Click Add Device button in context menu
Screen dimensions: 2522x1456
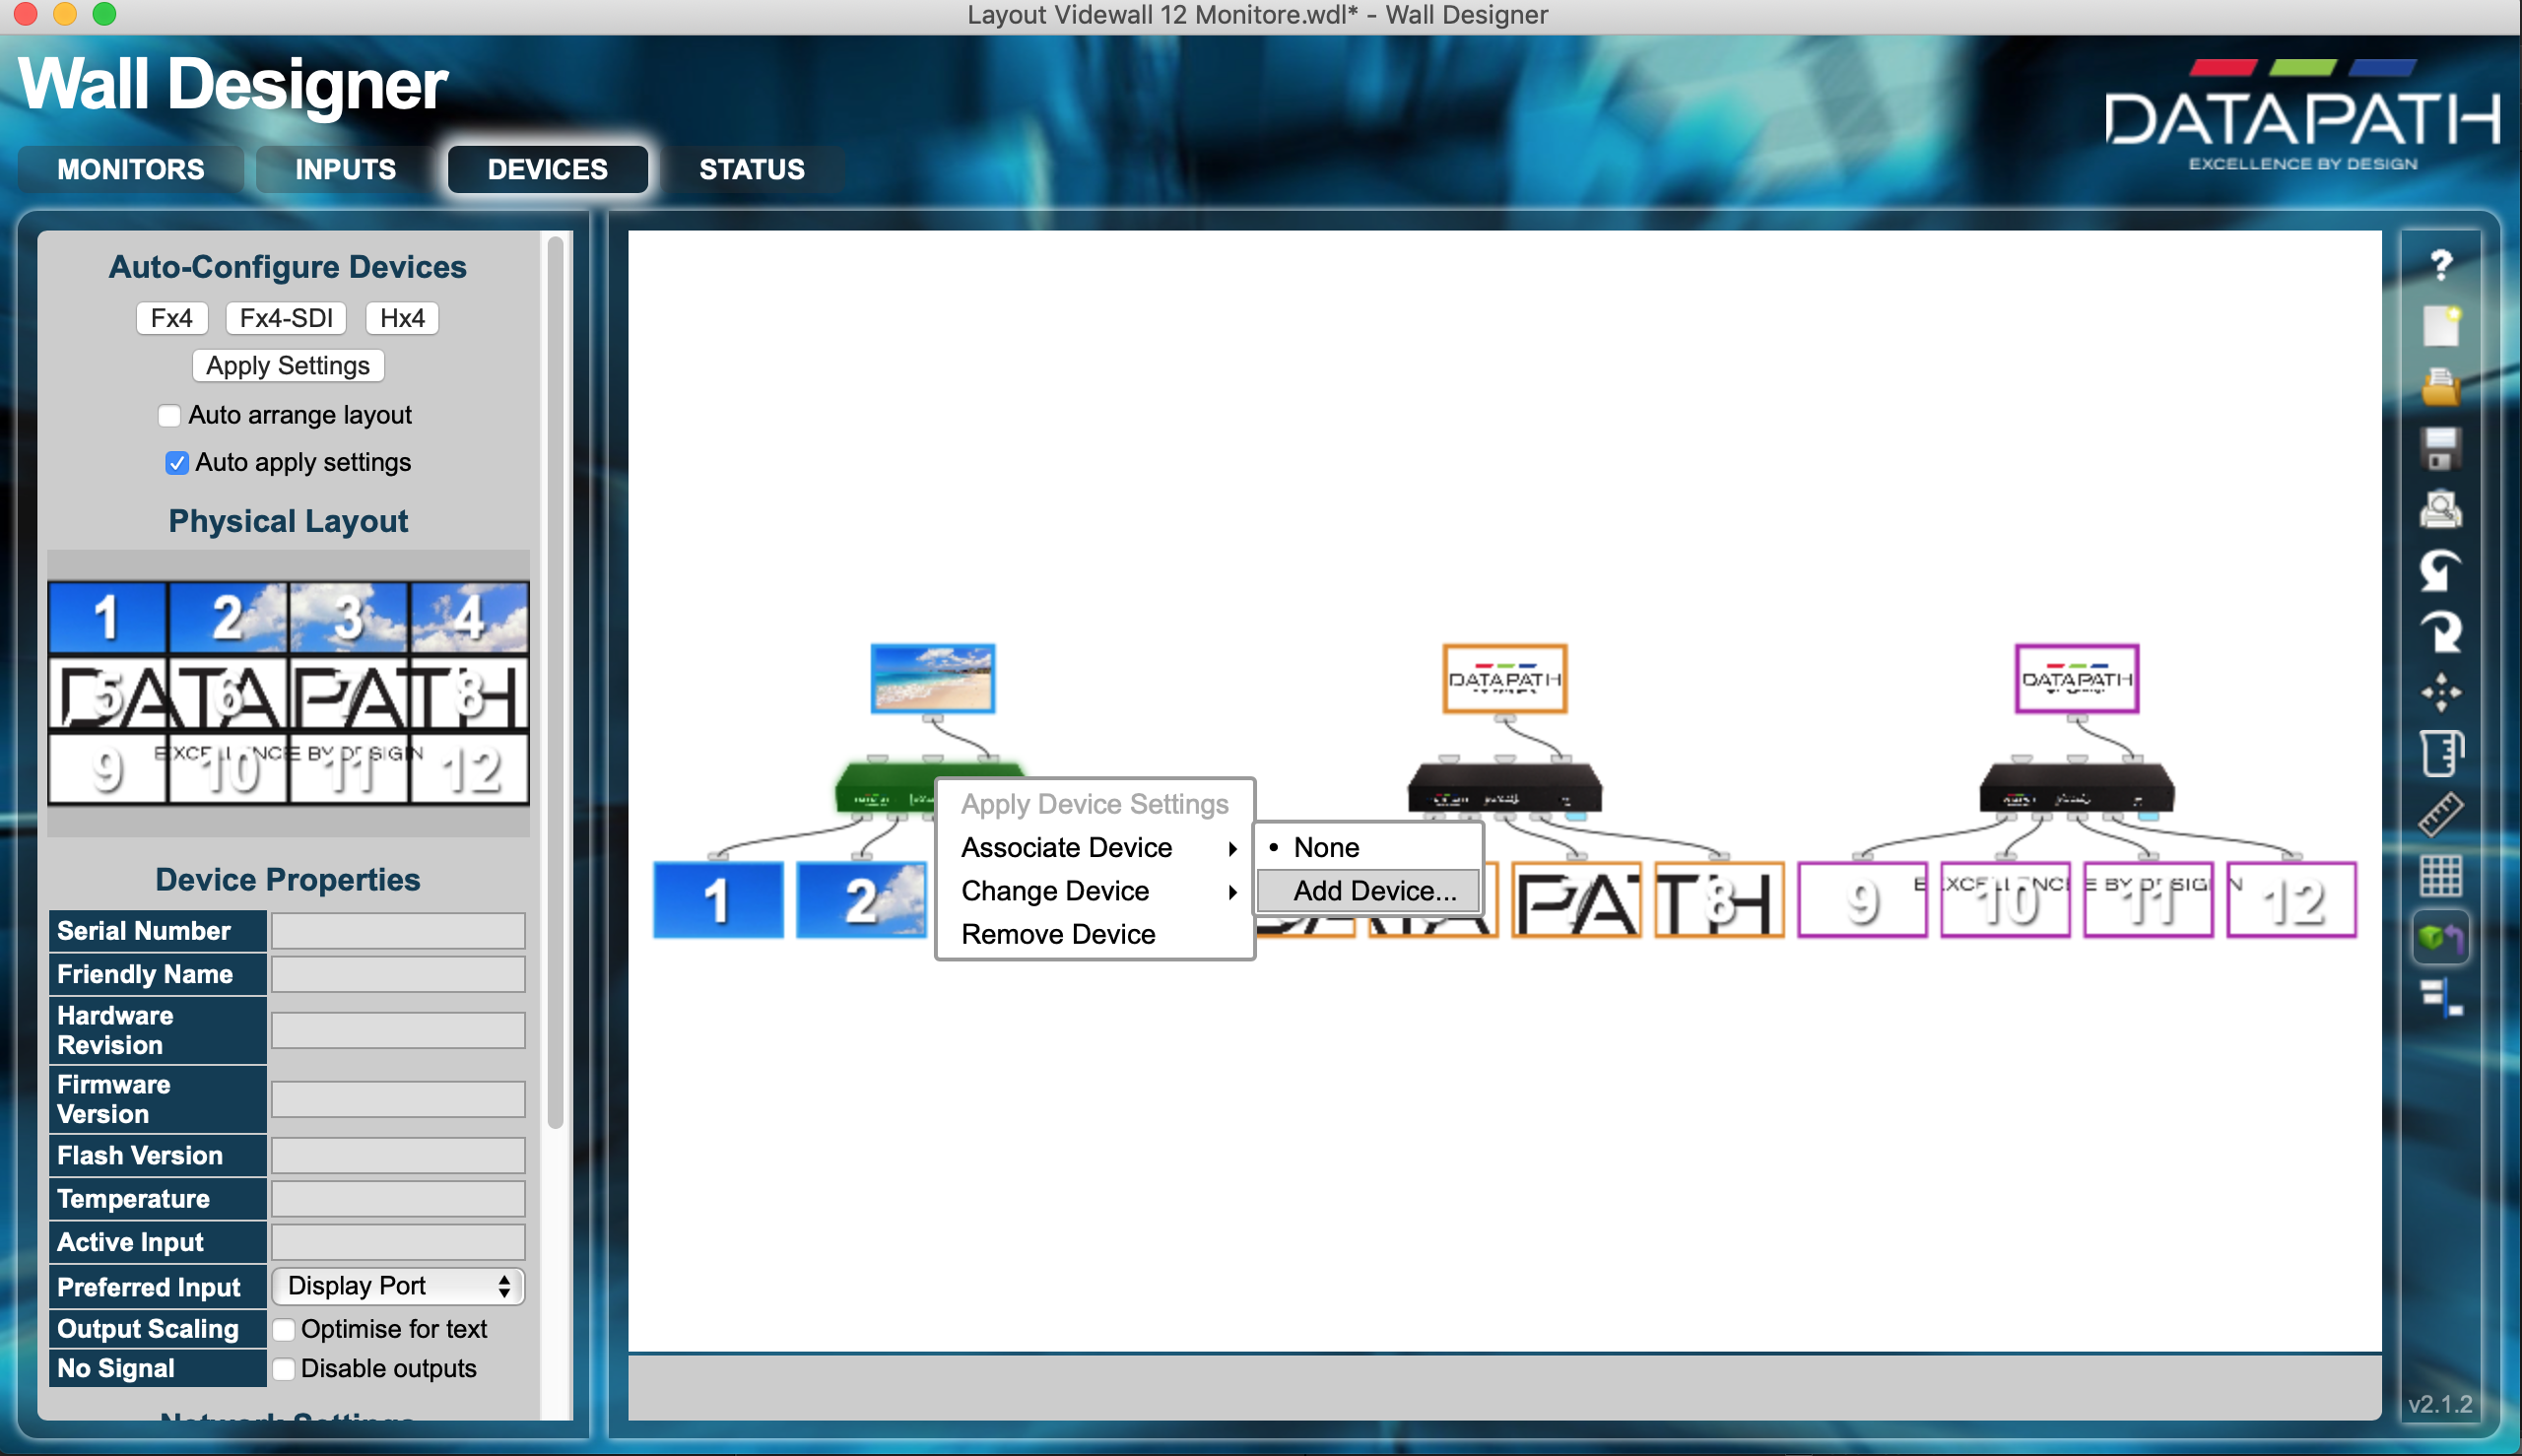click(1371, 890)
